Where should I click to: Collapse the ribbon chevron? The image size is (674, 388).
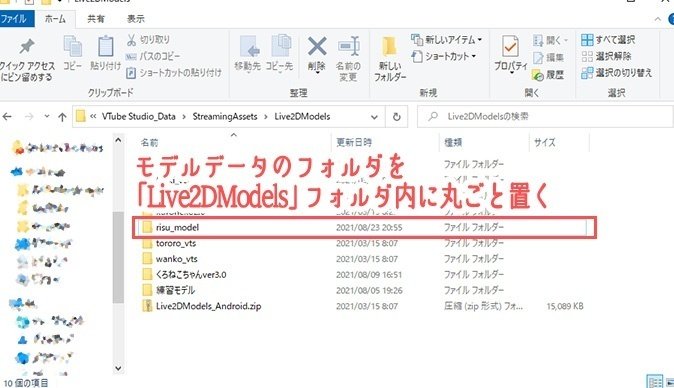pos(657,19)
